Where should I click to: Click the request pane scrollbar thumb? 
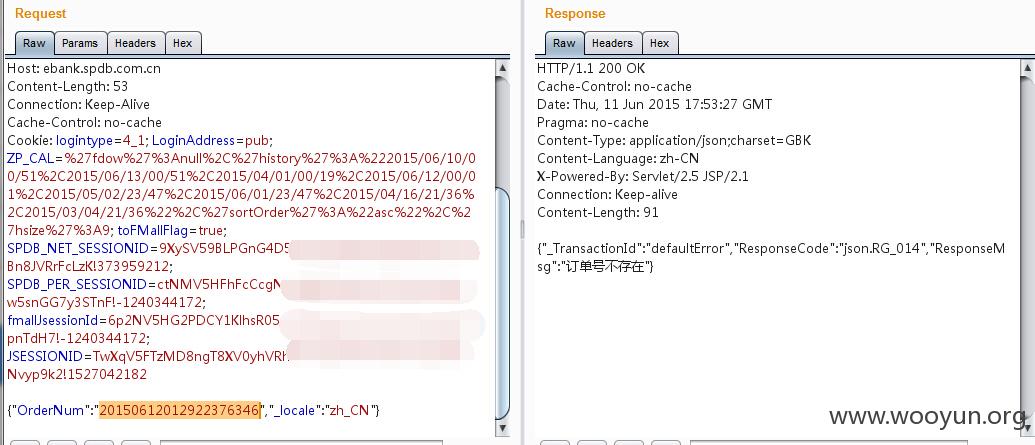pos(502,304)
